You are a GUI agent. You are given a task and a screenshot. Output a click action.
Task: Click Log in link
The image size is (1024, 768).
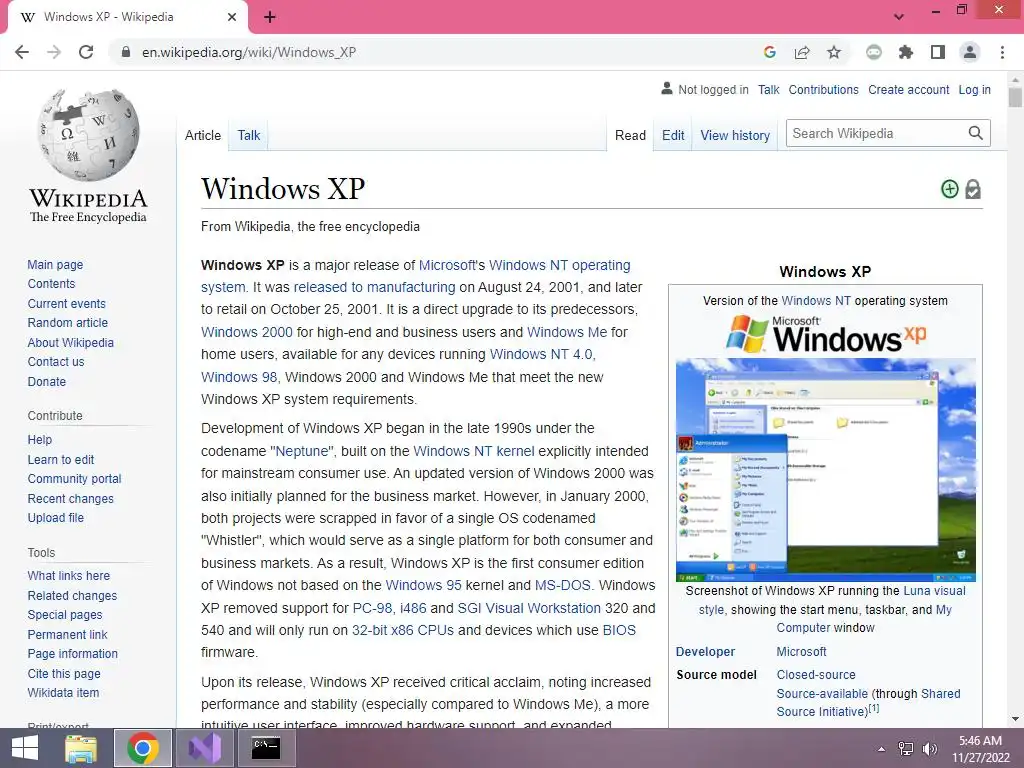coord(974,89)
